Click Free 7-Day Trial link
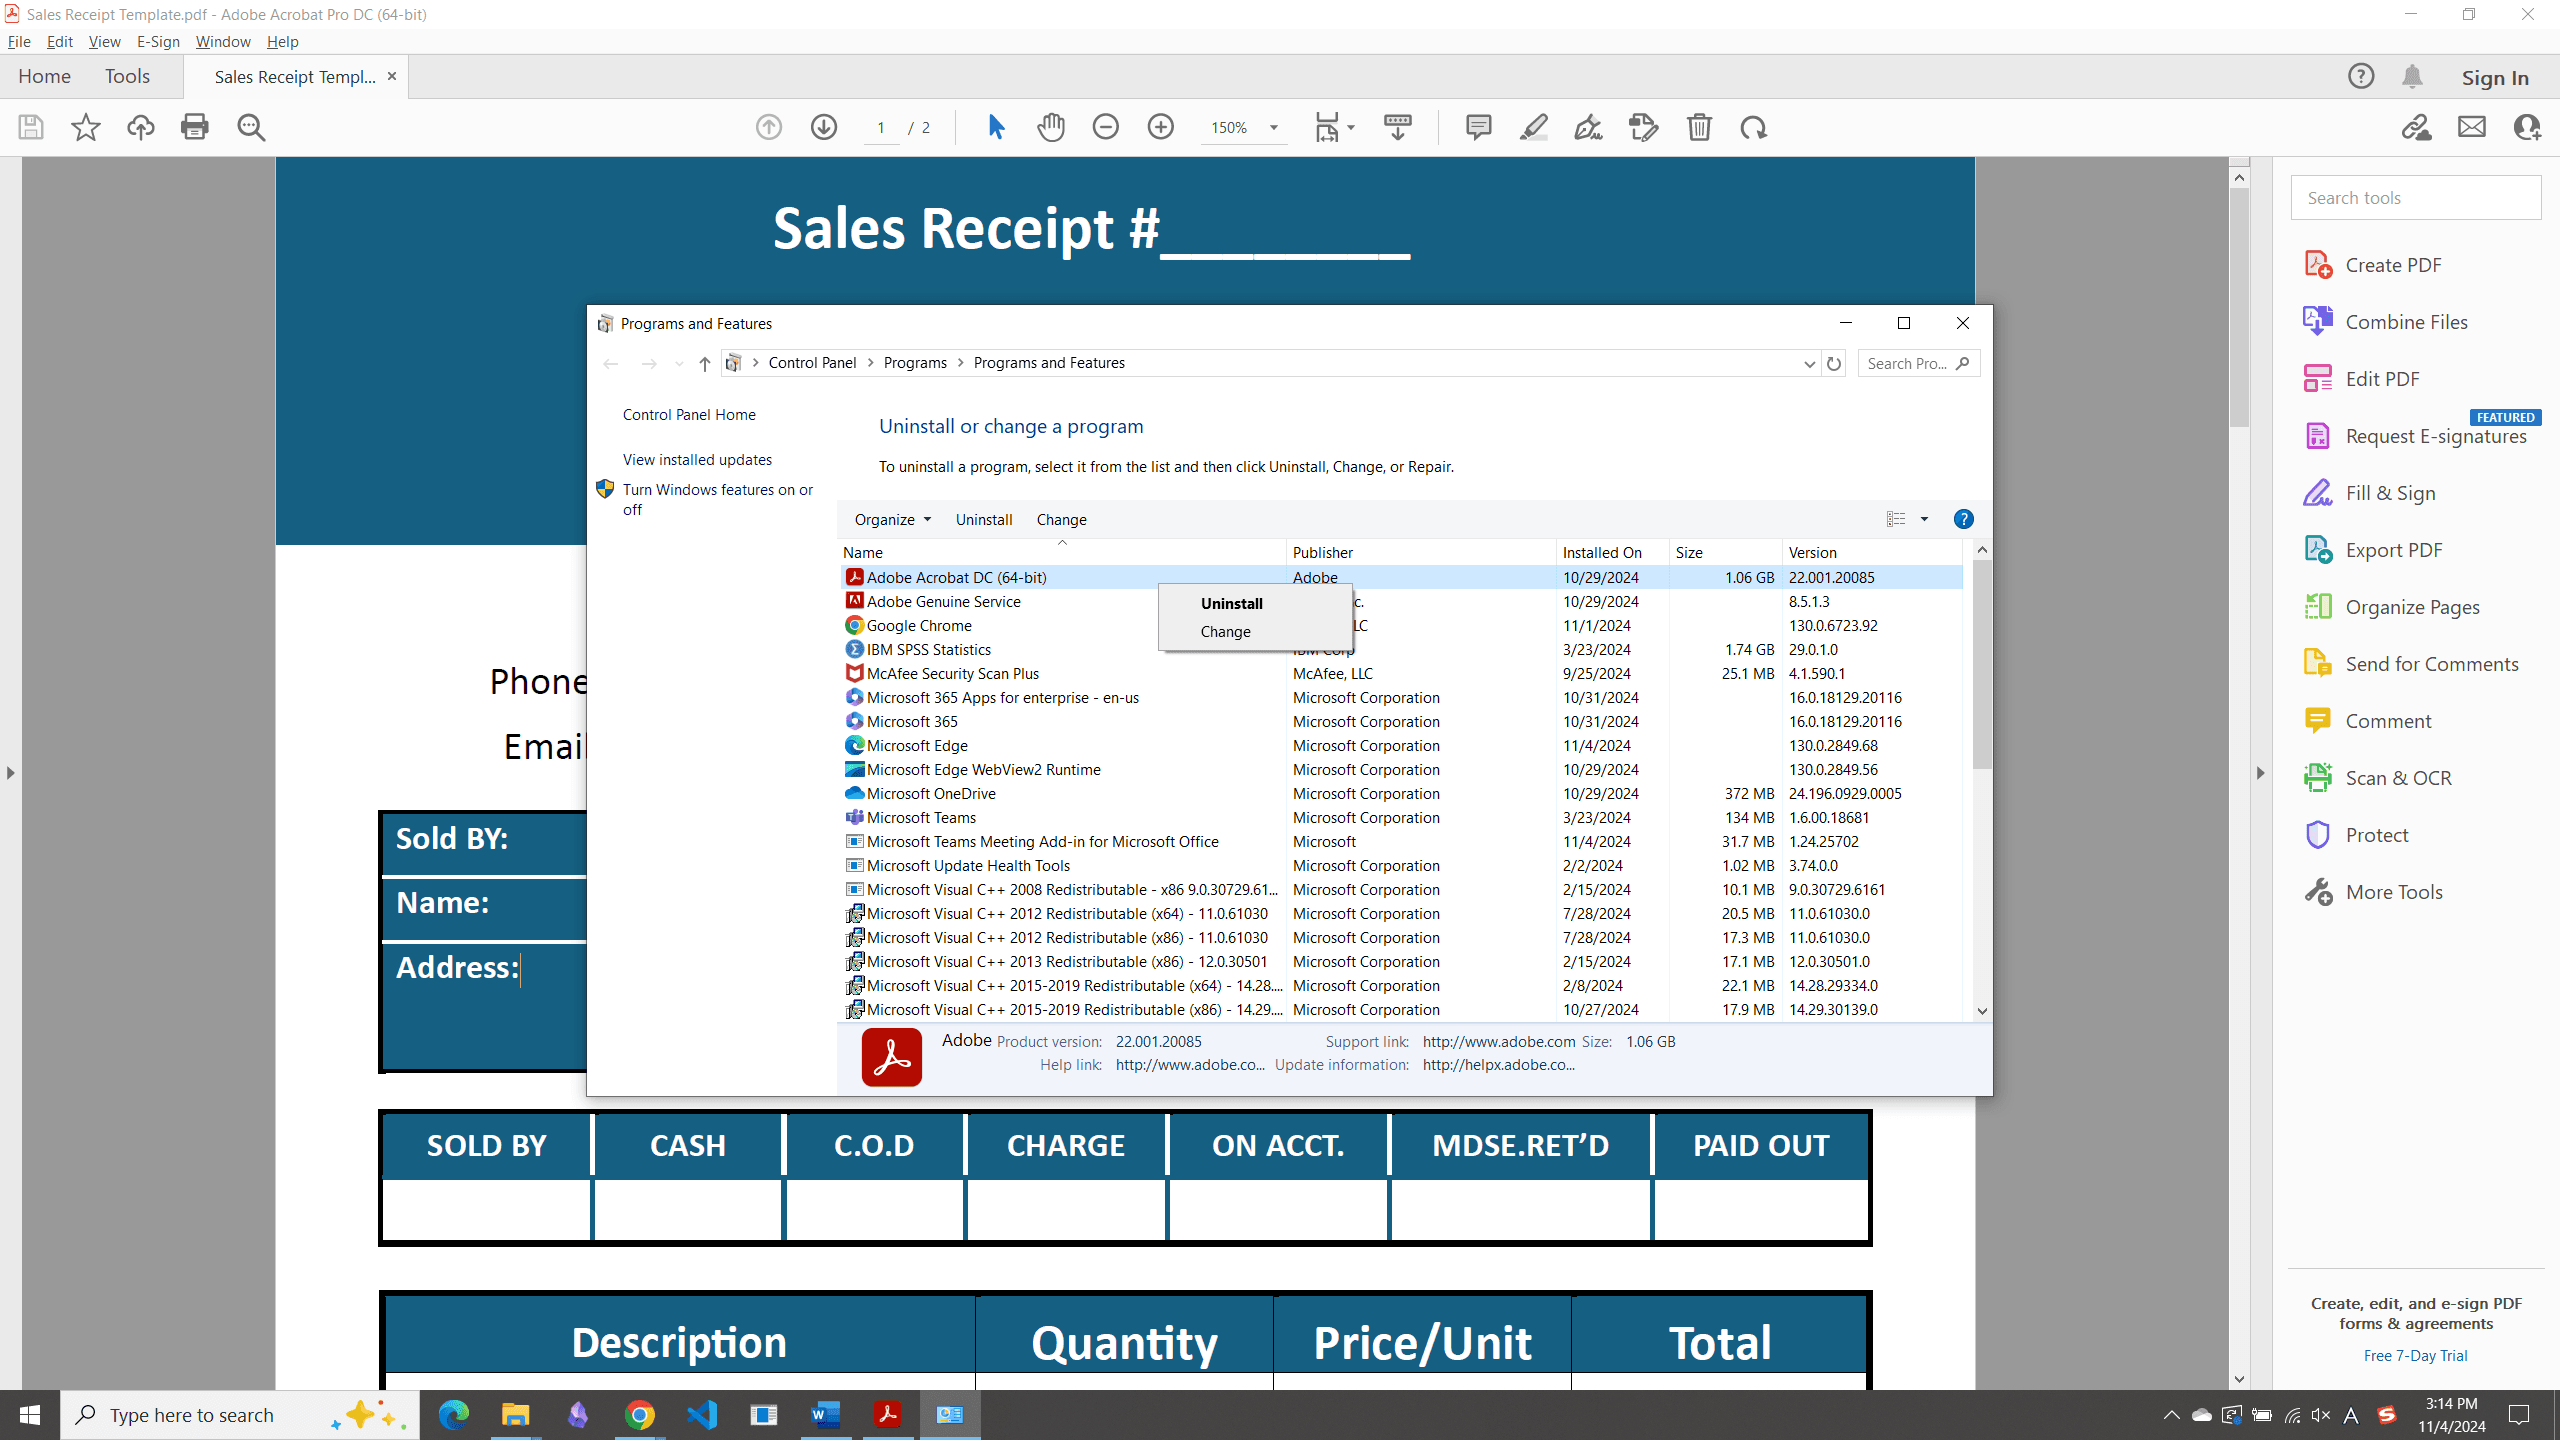This screenshot has width=2560, height=1440. tap(2415, 1355)
